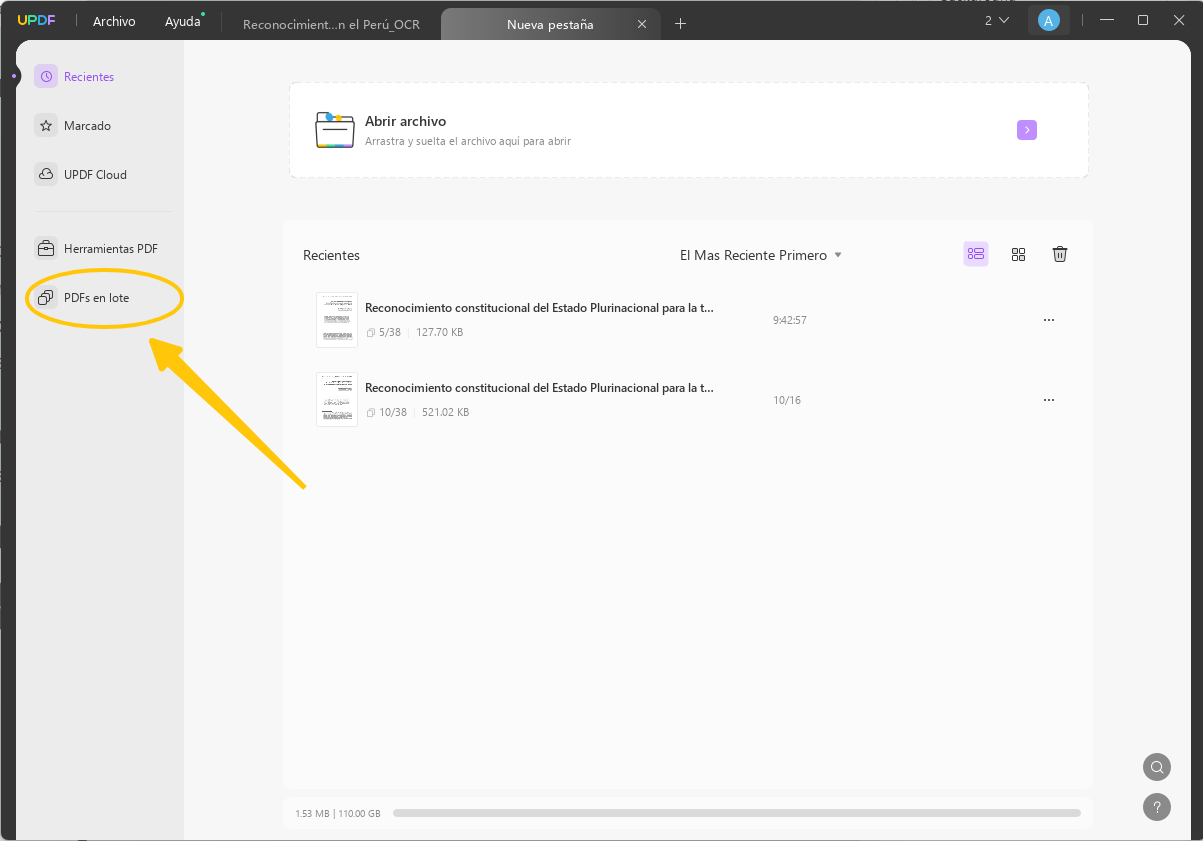Open UPDF Cloud icon in sidebar
1203x841 pixels.
tap(46, 174)
